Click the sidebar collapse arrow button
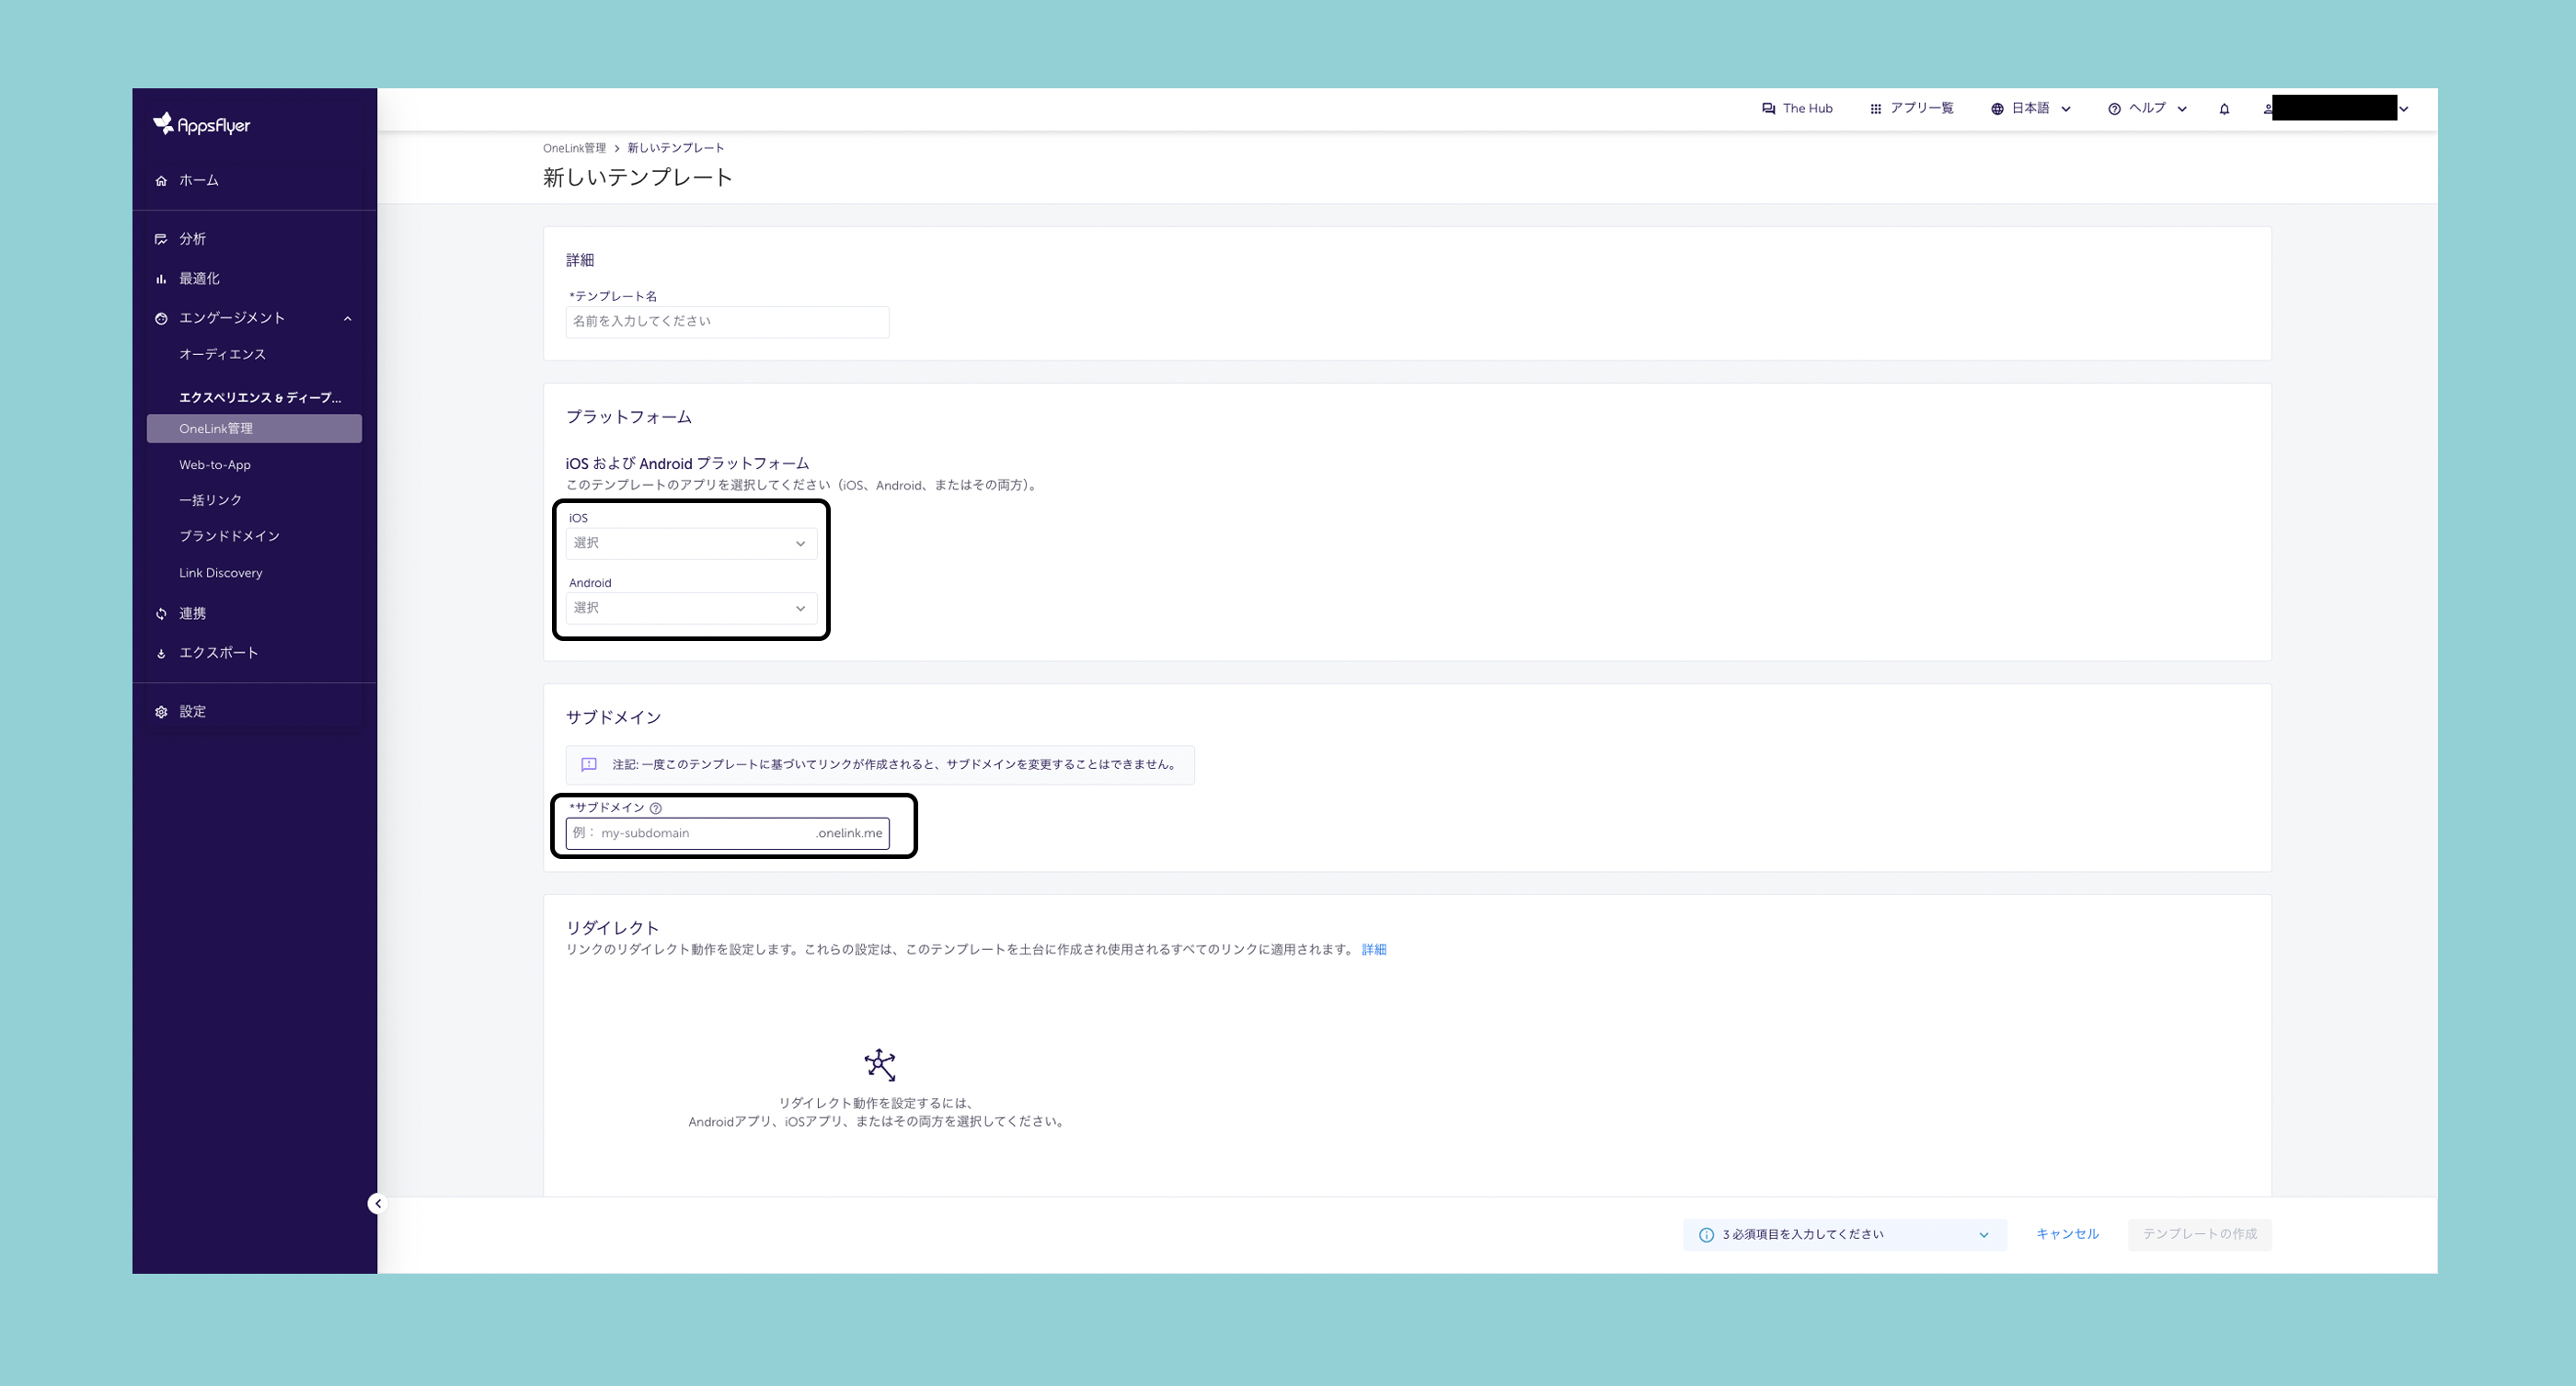Screen dimensions: 2576x1386 [x=377, y=1203]
